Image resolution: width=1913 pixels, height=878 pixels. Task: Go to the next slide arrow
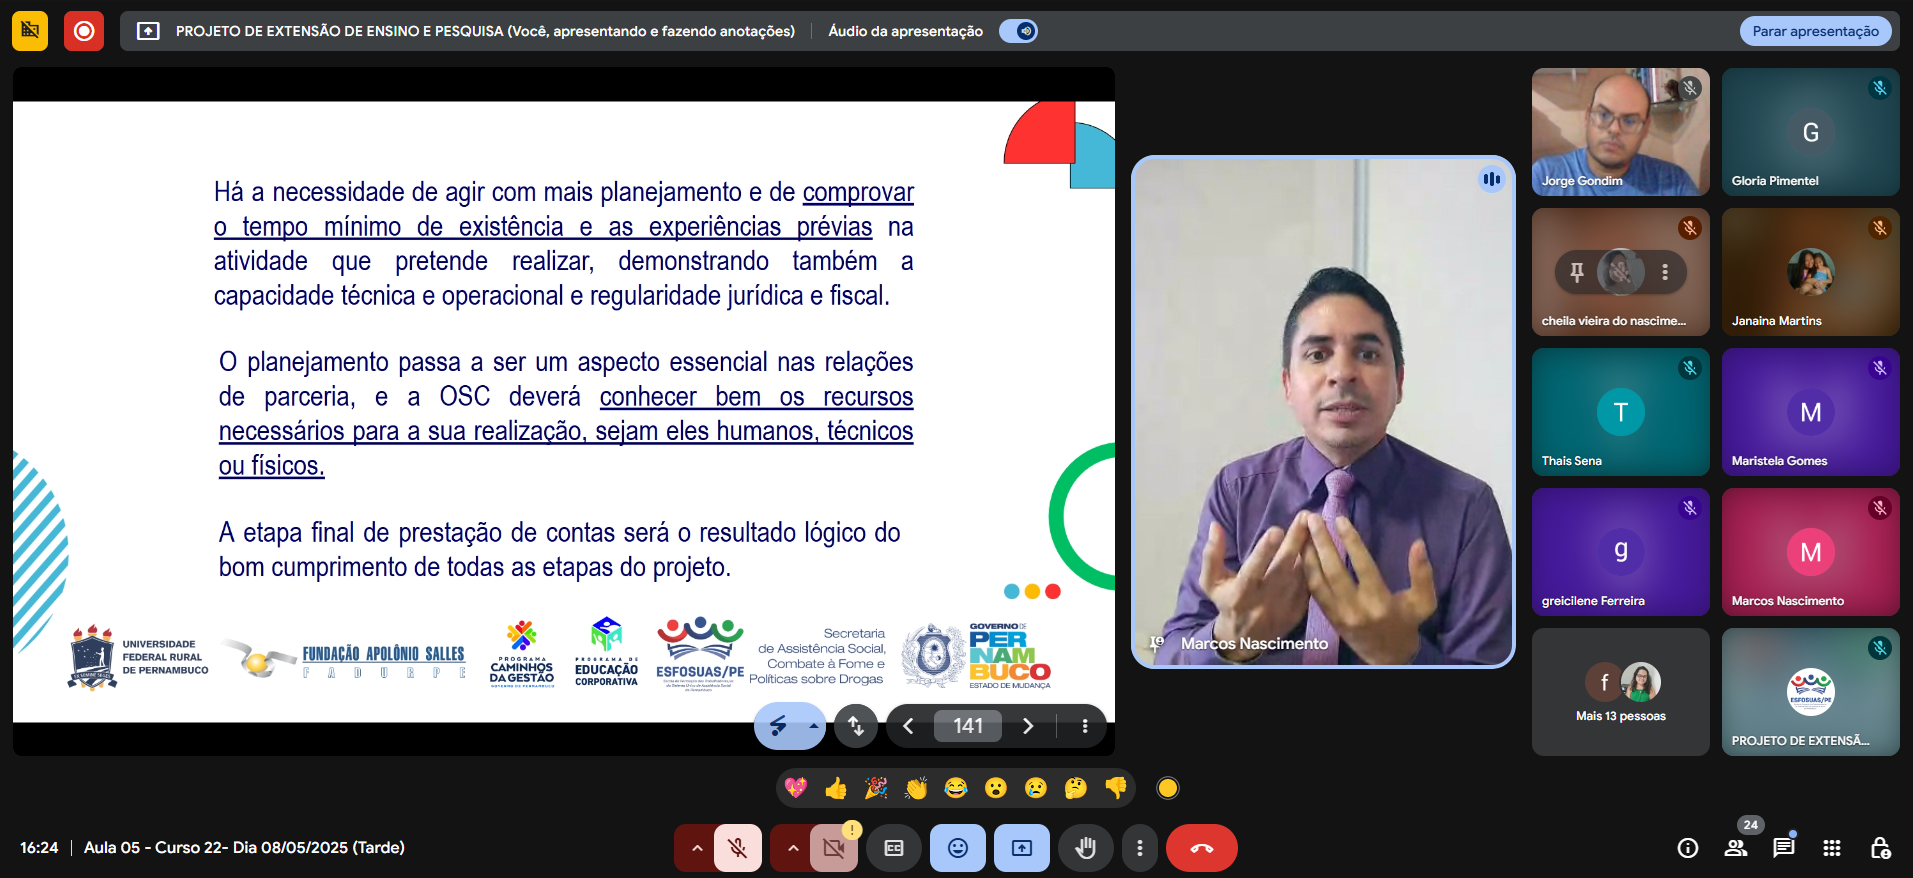(1028, 727)
